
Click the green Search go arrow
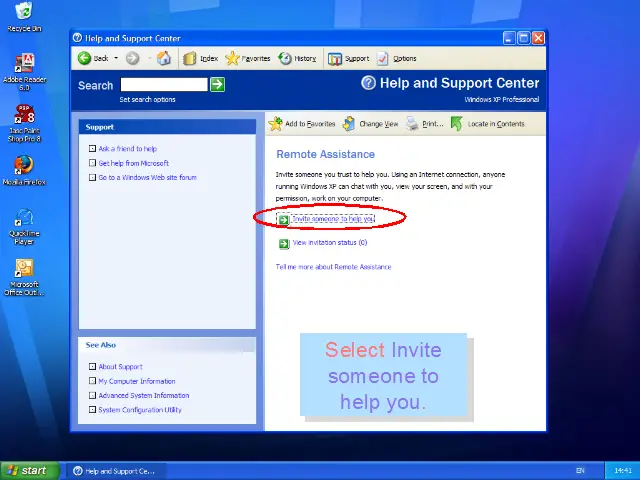point(217,85)
